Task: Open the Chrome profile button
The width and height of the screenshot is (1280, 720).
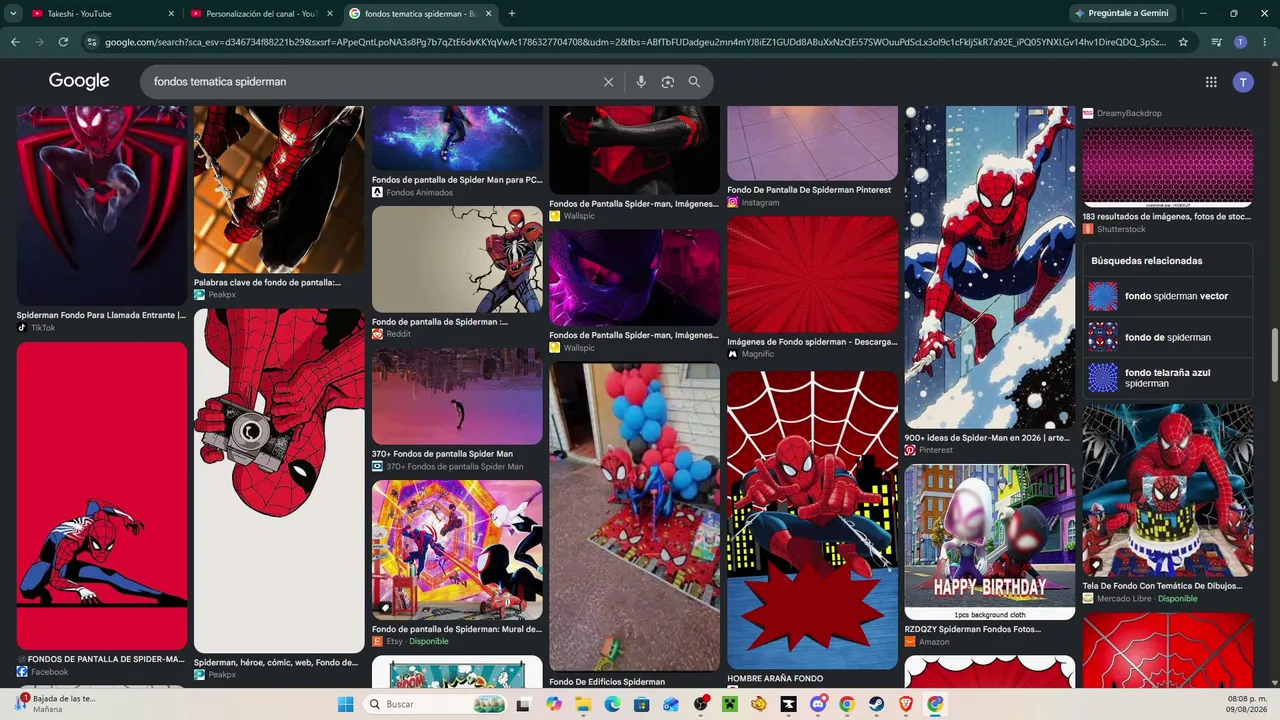Action: 1241,42
